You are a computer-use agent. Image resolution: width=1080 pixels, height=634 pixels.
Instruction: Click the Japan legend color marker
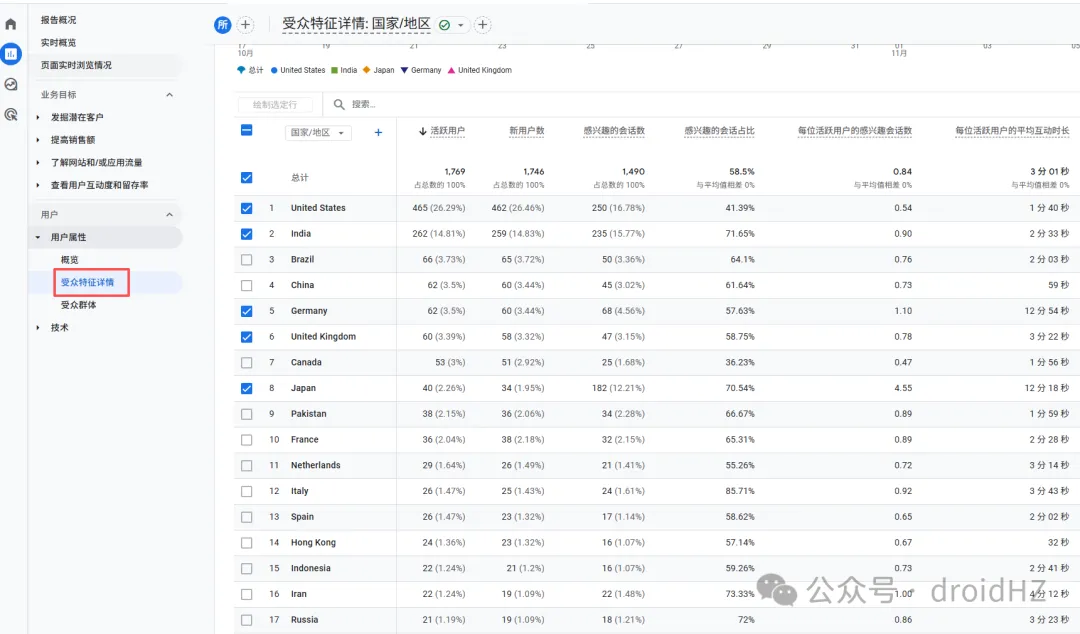366,70
